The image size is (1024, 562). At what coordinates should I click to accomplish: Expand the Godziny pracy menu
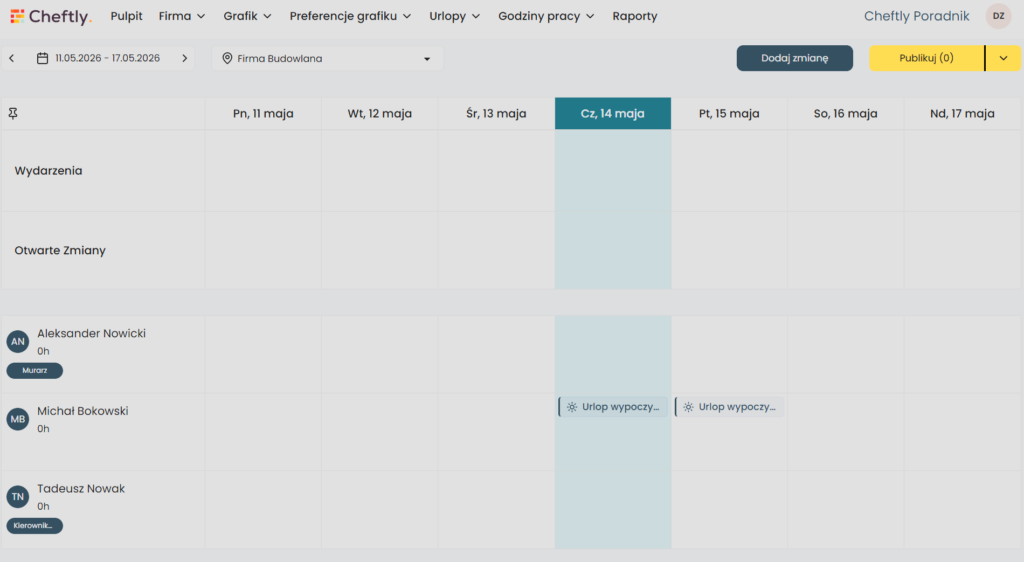click(546, 16)
